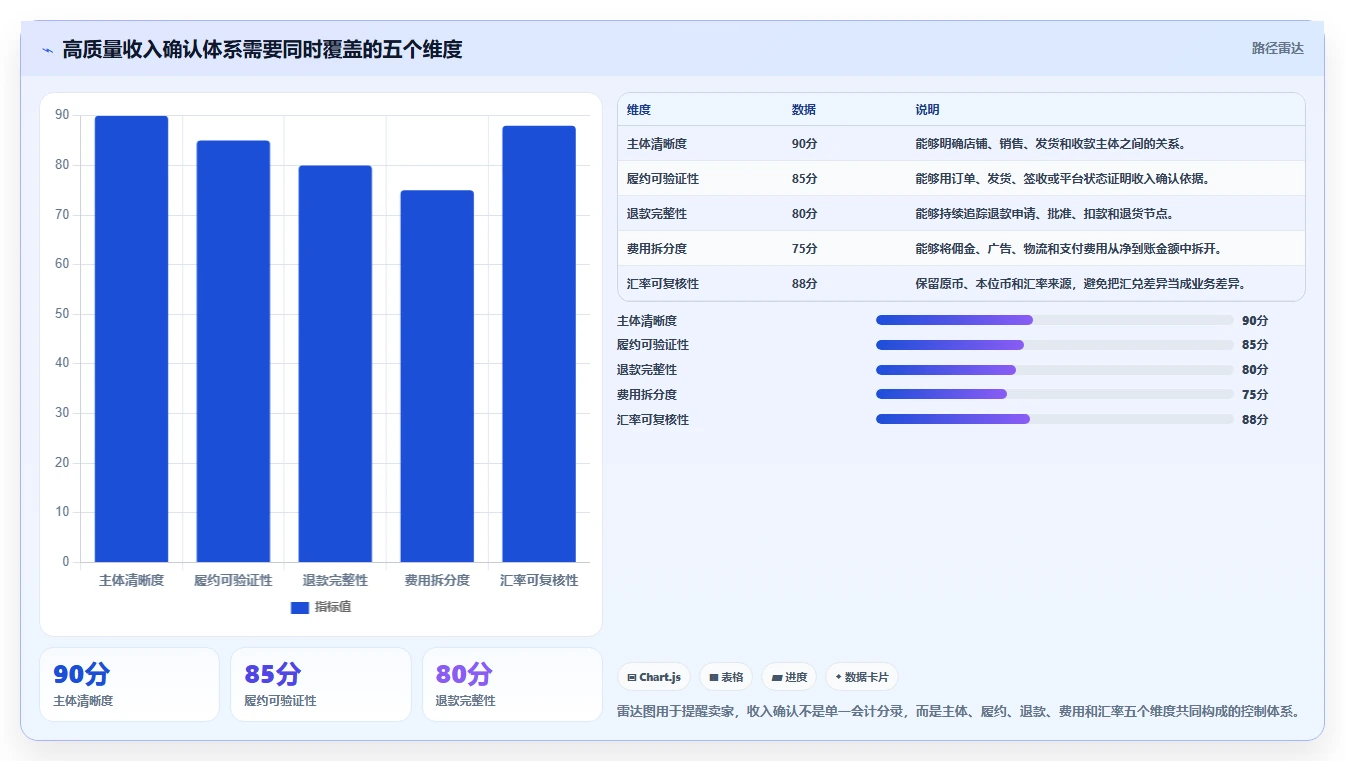Select the 汇率可复核性 table row cell
This screenshot has width=1345, height=761.
(x=663, y=284)
